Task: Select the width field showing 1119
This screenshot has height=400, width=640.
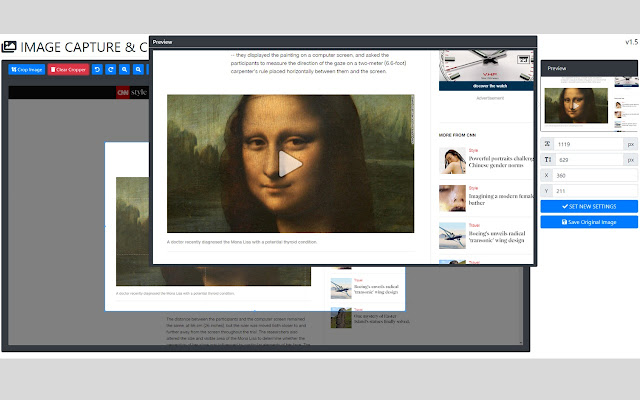Action: 588,144
